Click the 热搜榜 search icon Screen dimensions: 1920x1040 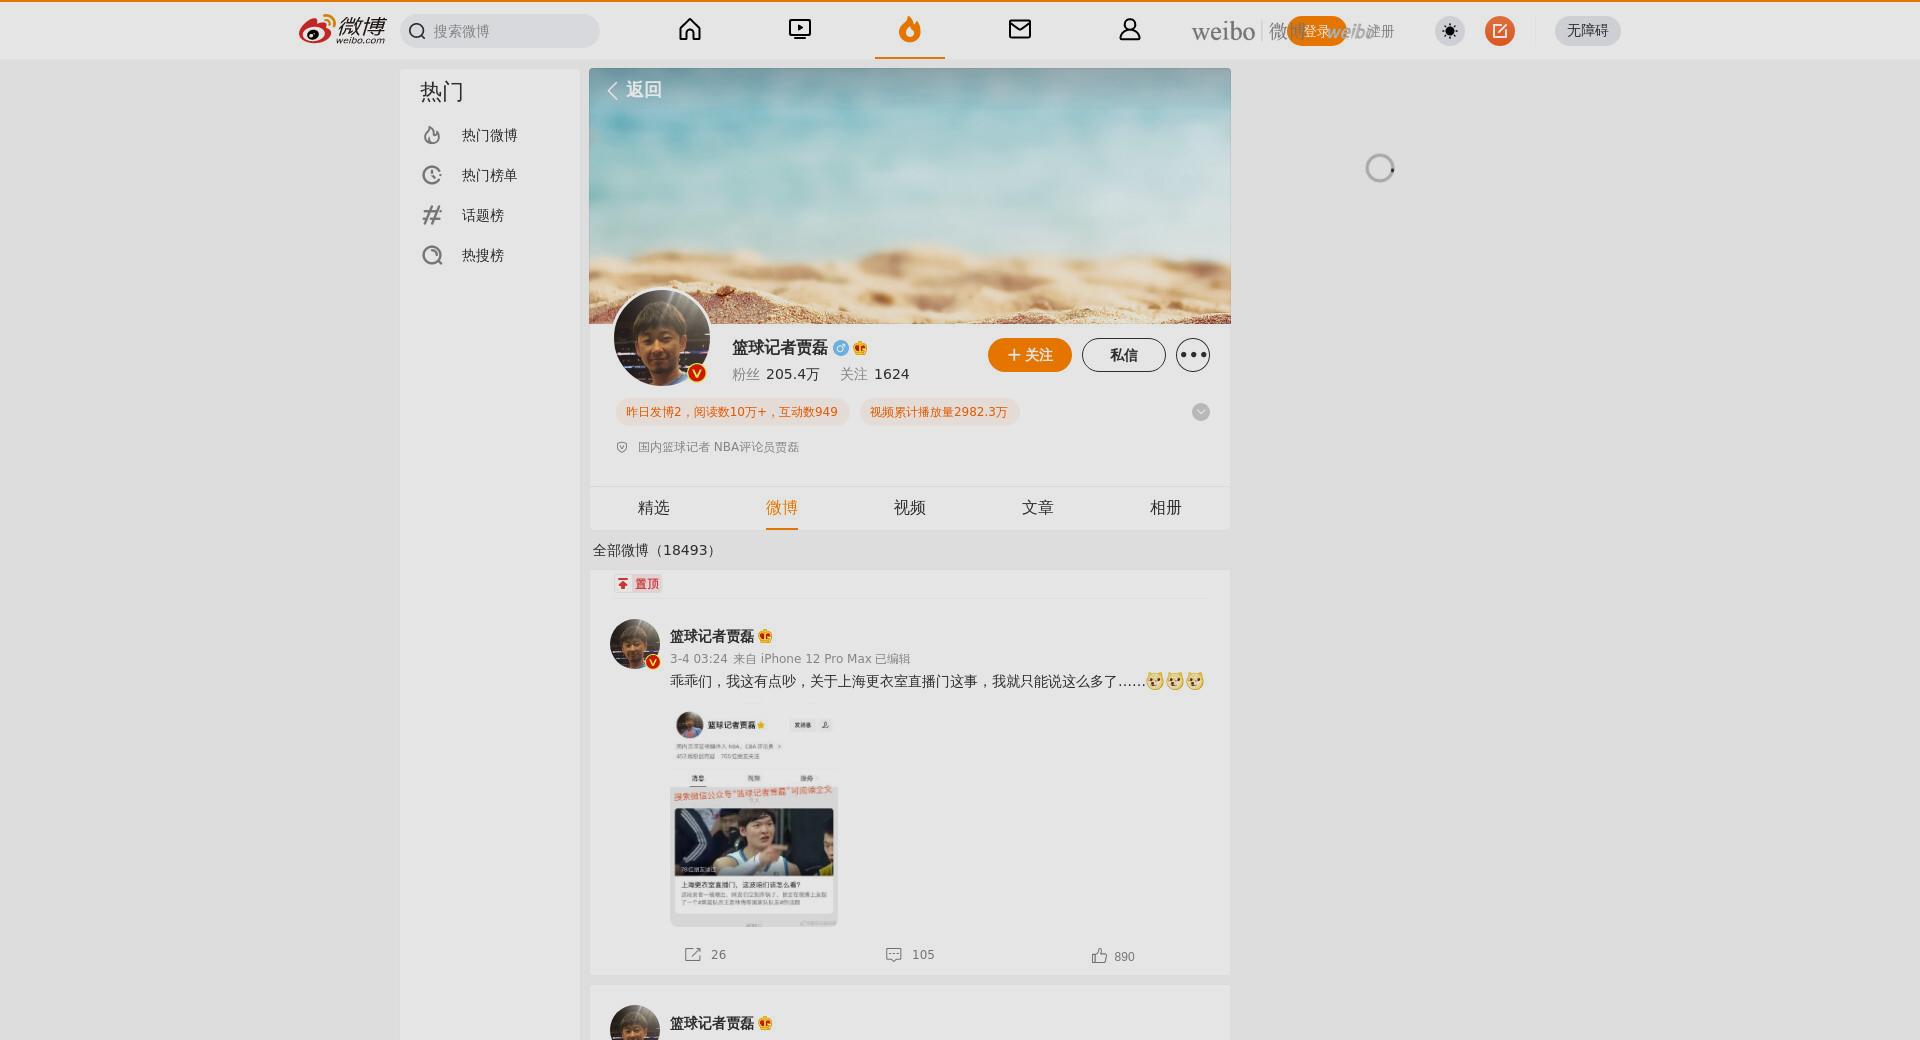coord(432,255)
